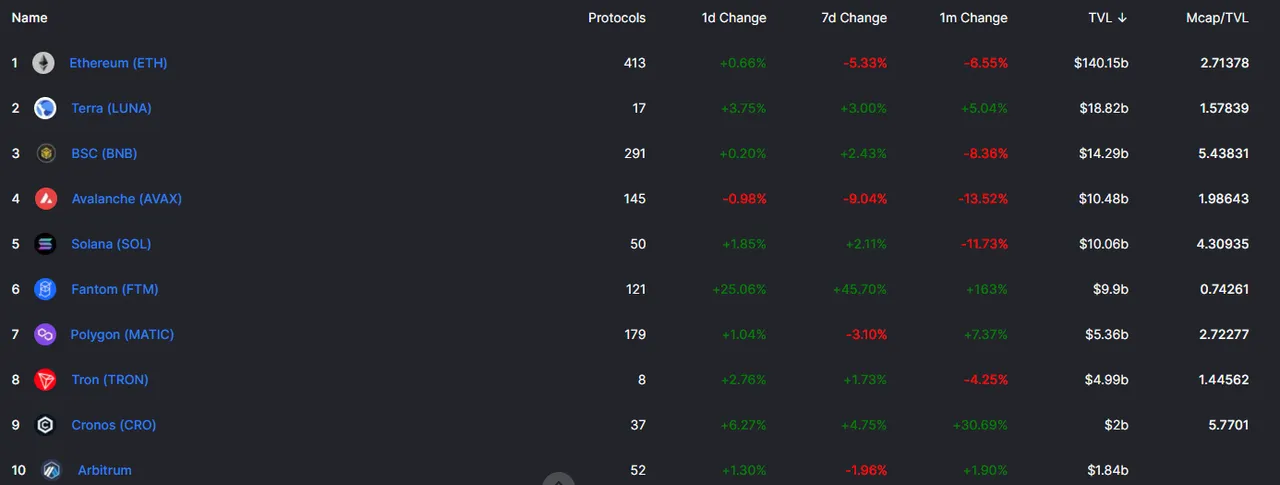
Task: Click Solana TVL value $10.06b
Action: coord(1105,244)
